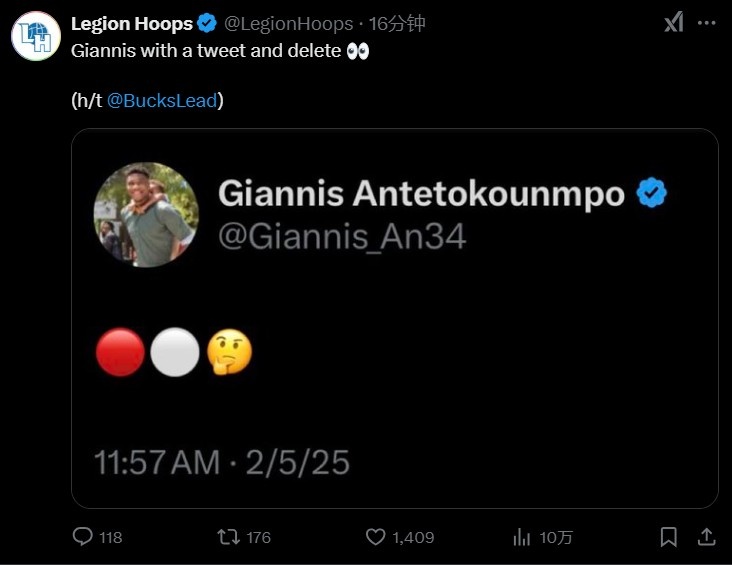Open Giannis's profile photo in quoted tweet
This screenshot has width=732, height=565.
click(x=146, y=215)
